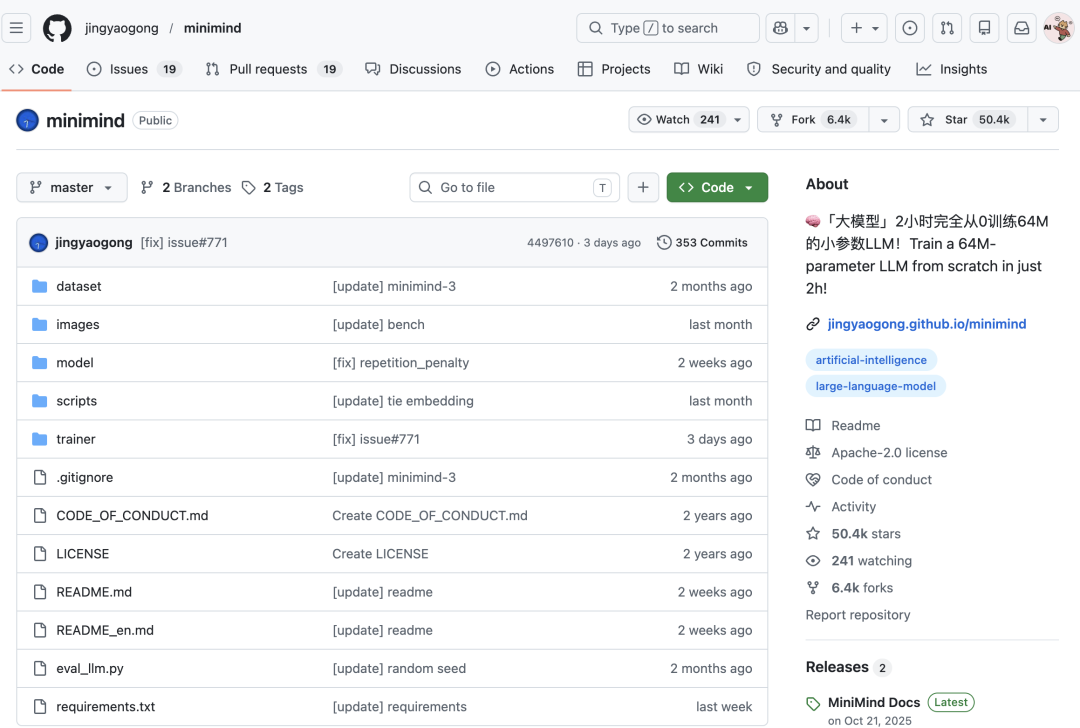Viewport: 1080px width, 728px height.
Task: Switch to Security and quality tab
Action: (819, 69)
